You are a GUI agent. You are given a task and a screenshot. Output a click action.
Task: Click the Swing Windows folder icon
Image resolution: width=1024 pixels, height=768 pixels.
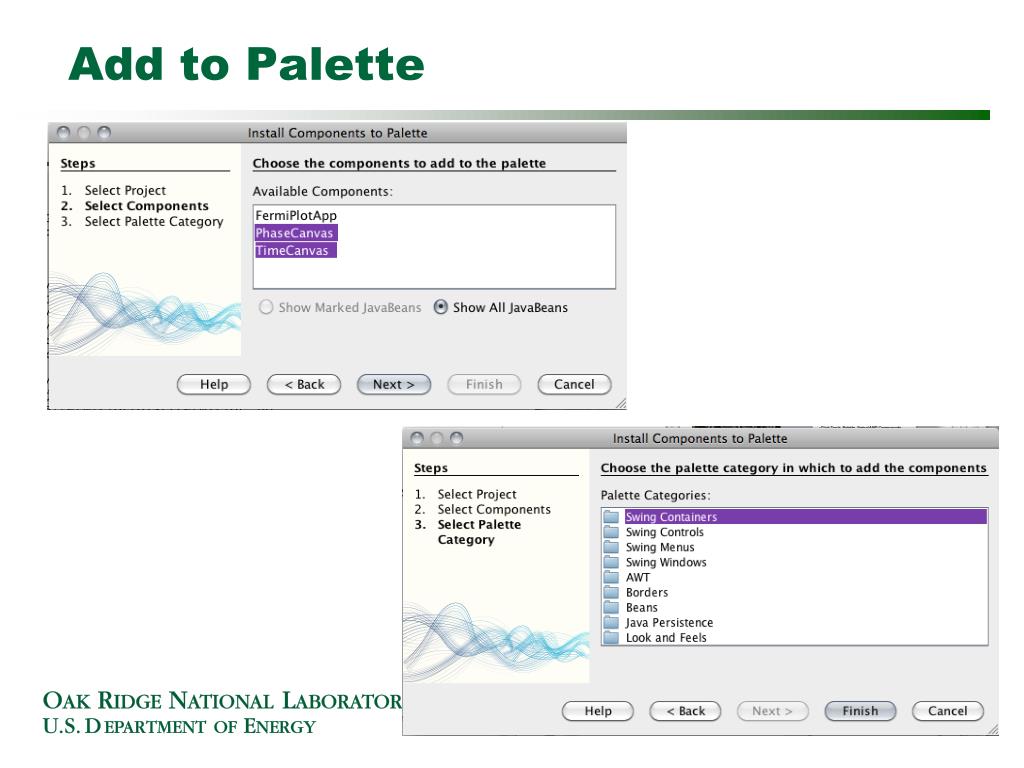[611, 562]
